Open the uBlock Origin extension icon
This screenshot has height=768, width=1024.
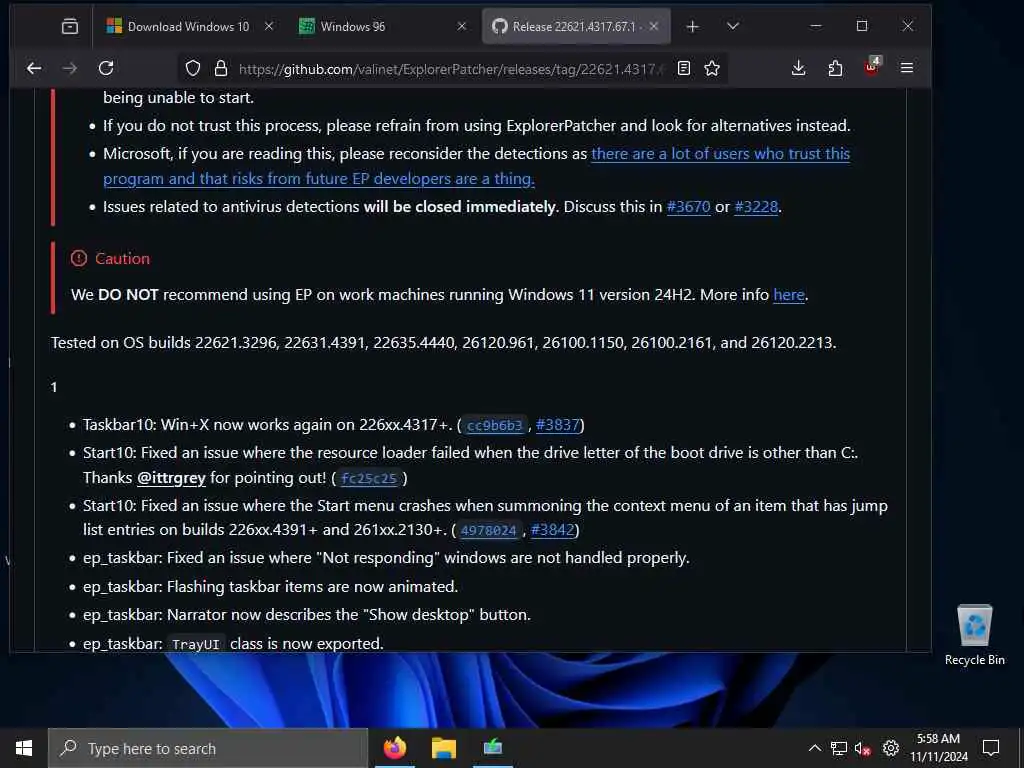[x=872, y=67]
